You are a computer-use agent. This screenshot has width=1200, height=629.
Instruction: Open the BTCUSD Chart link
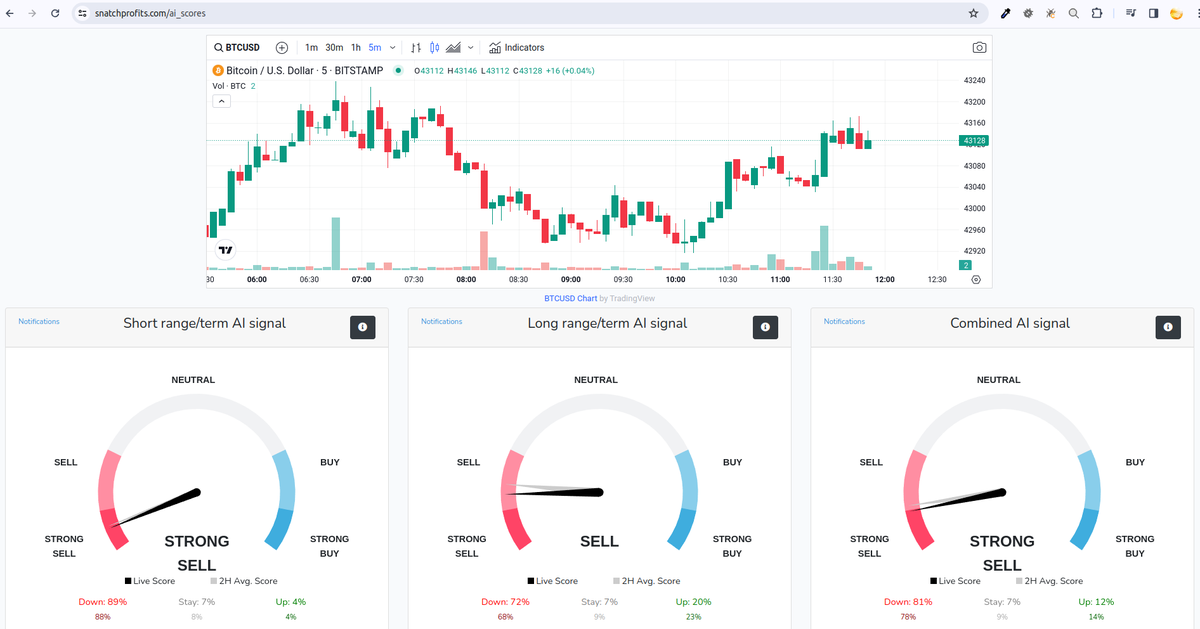570,298
